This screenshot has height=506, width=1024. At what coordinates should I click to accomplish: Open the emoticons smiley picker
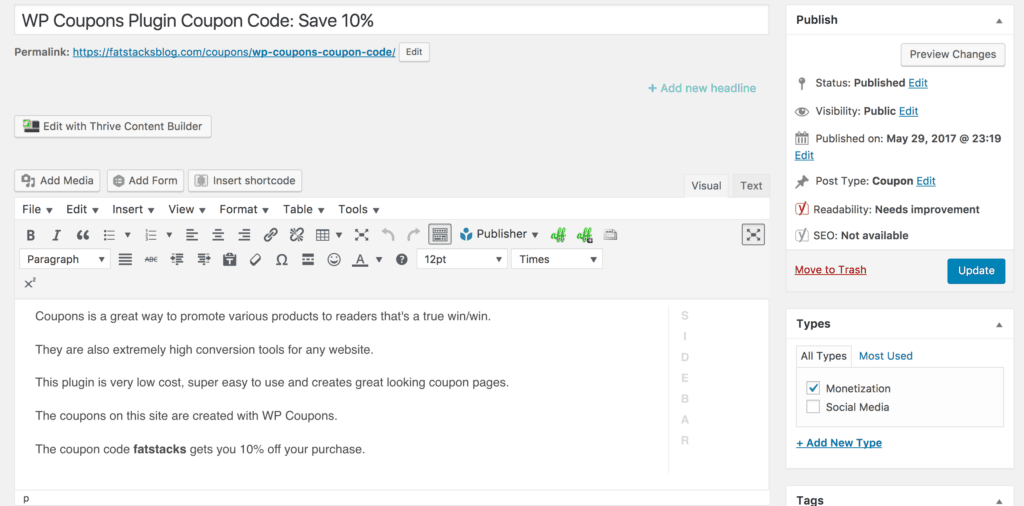click(334, 259)
